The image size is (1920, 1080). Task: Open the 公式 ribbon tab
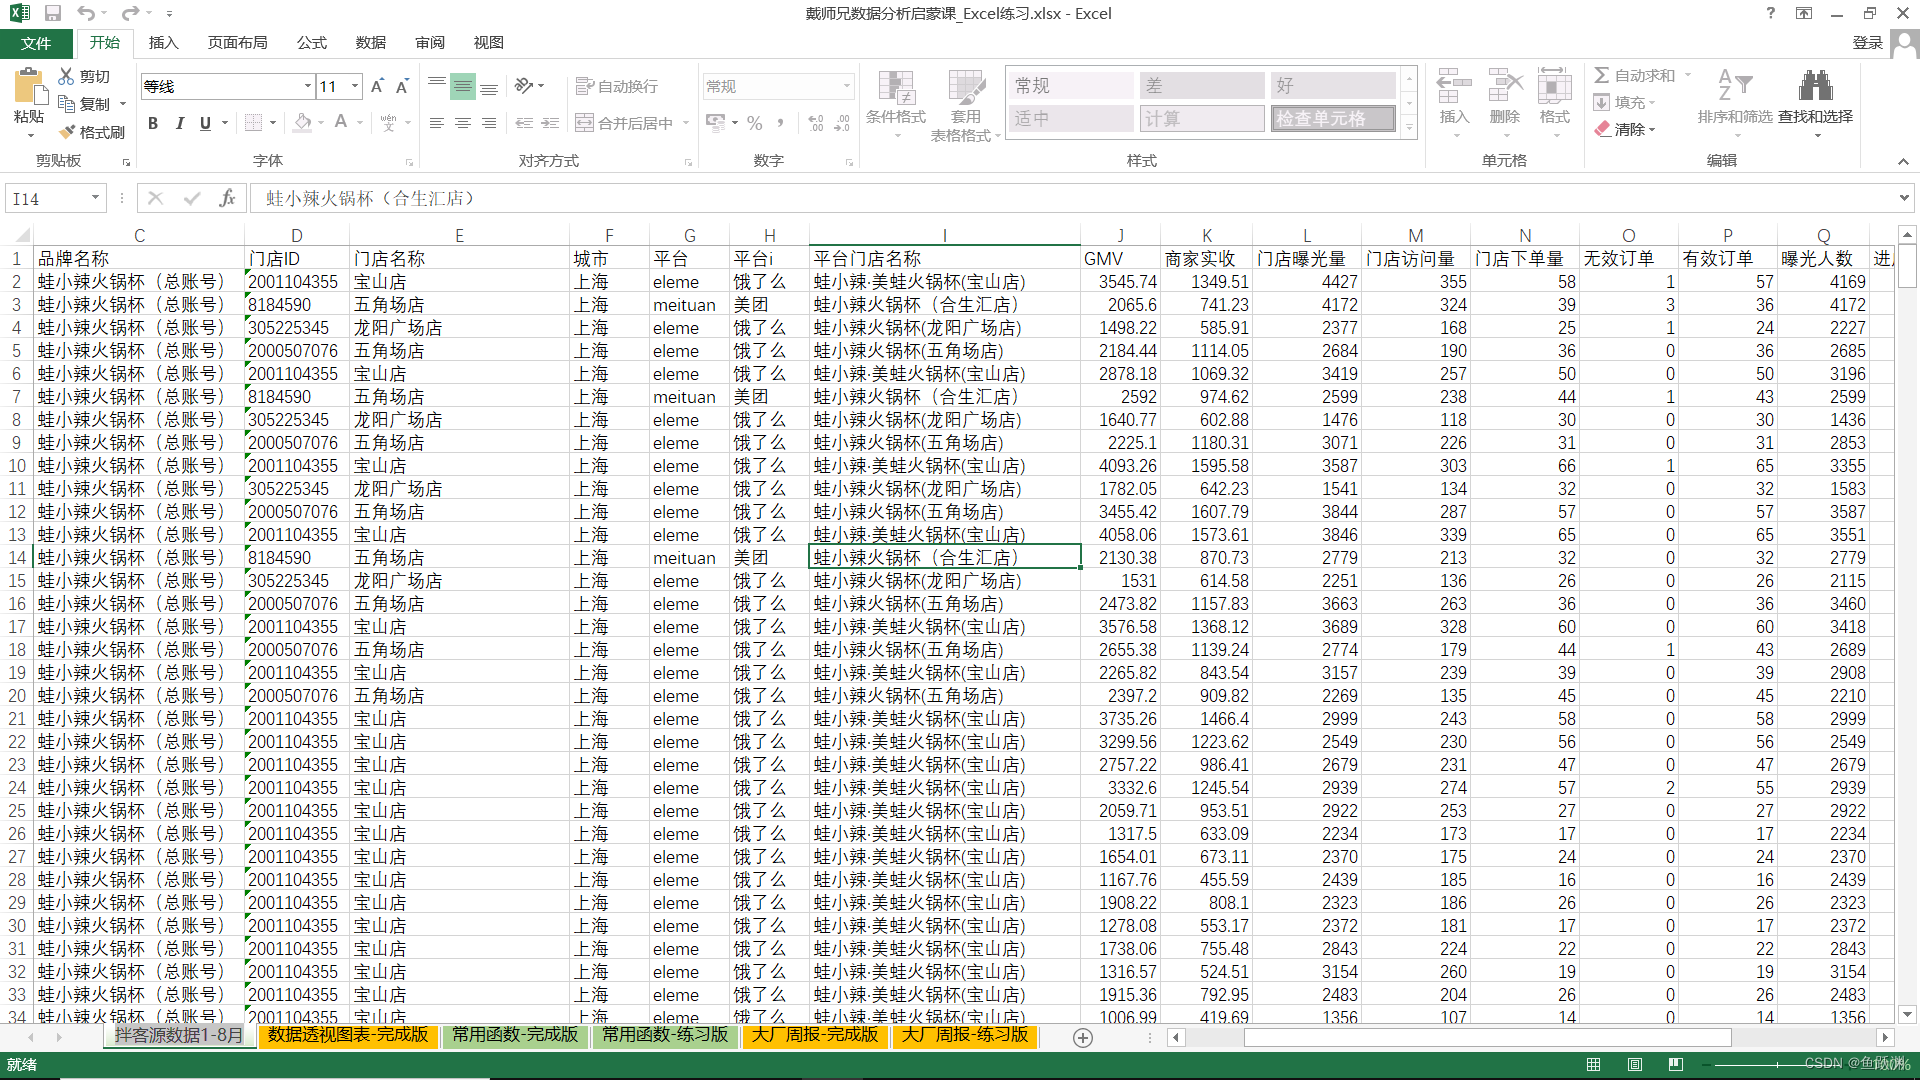pyautogui.click(x=311, y=43)
